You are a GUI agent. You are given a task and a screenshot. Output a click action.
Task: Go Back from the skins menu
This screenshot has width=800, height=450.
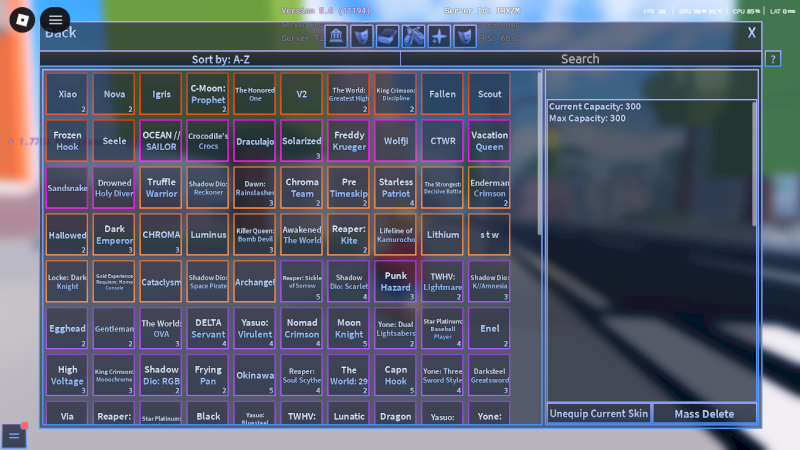tap(61, 33)
